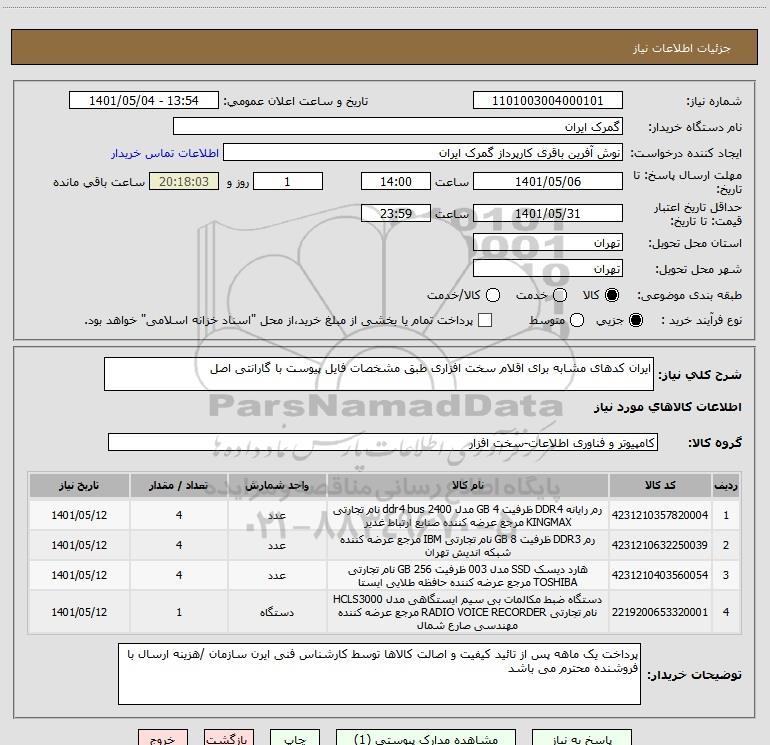Image resolution: width=770 pixels, height=745 pixels.
Task: Click the price validity date 1401/05/31
Action: click(x=548, y=213)
